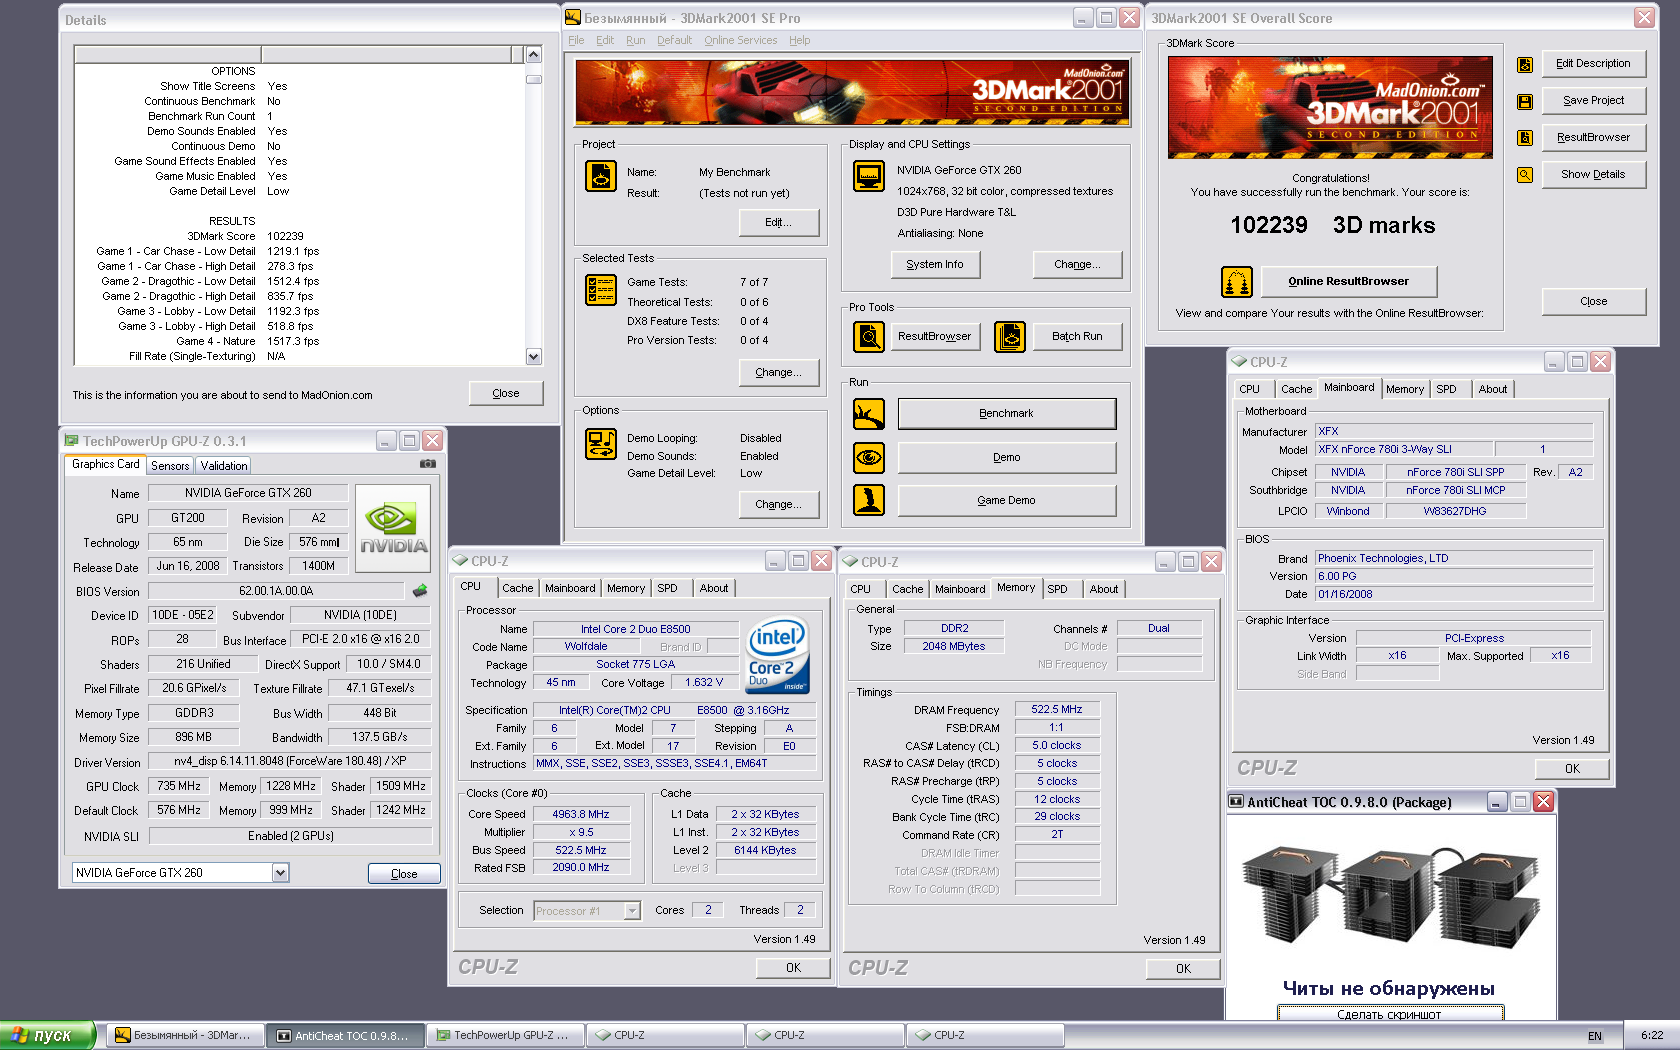This screenshot has height=1050, width=1680.
Task: Click the EN language indicator in tray
Action: (x=1594, y=1037)
